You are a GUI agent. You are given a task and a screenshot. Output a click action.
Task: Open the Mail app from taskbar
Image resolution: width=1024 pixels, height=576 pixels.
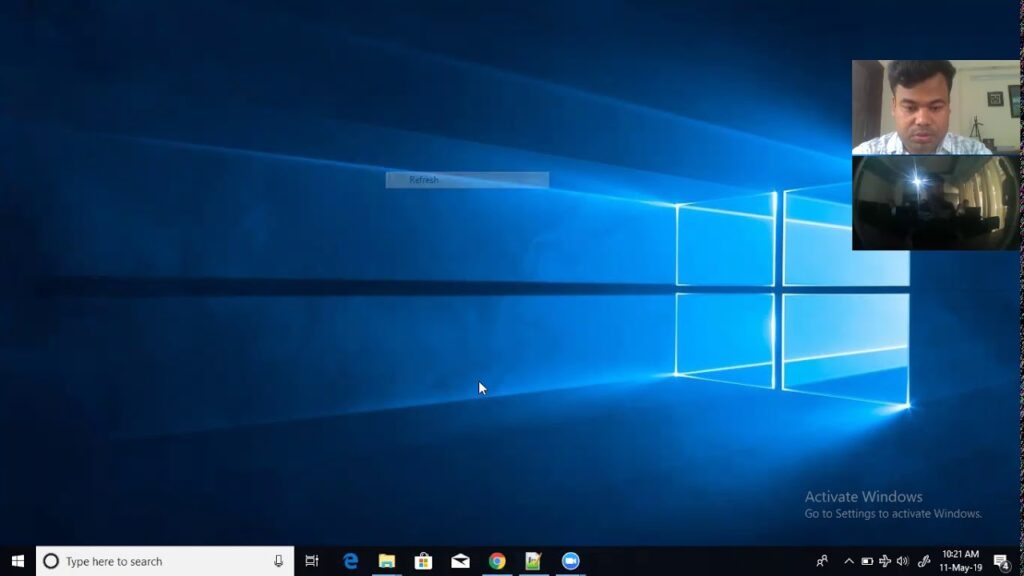(x=460, y=561)
